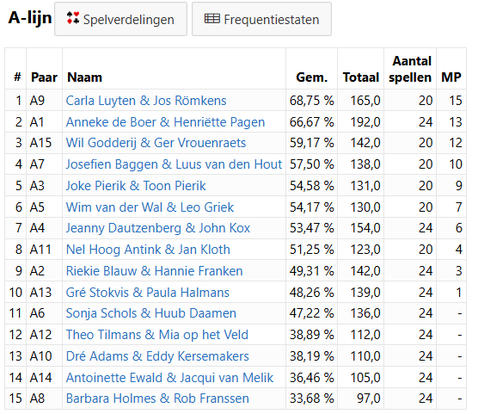Open Wim van der Wal & Leo Griek
The height and width of the screenshot is (414, 478).
pyautogui.click(x=150, y=207)
